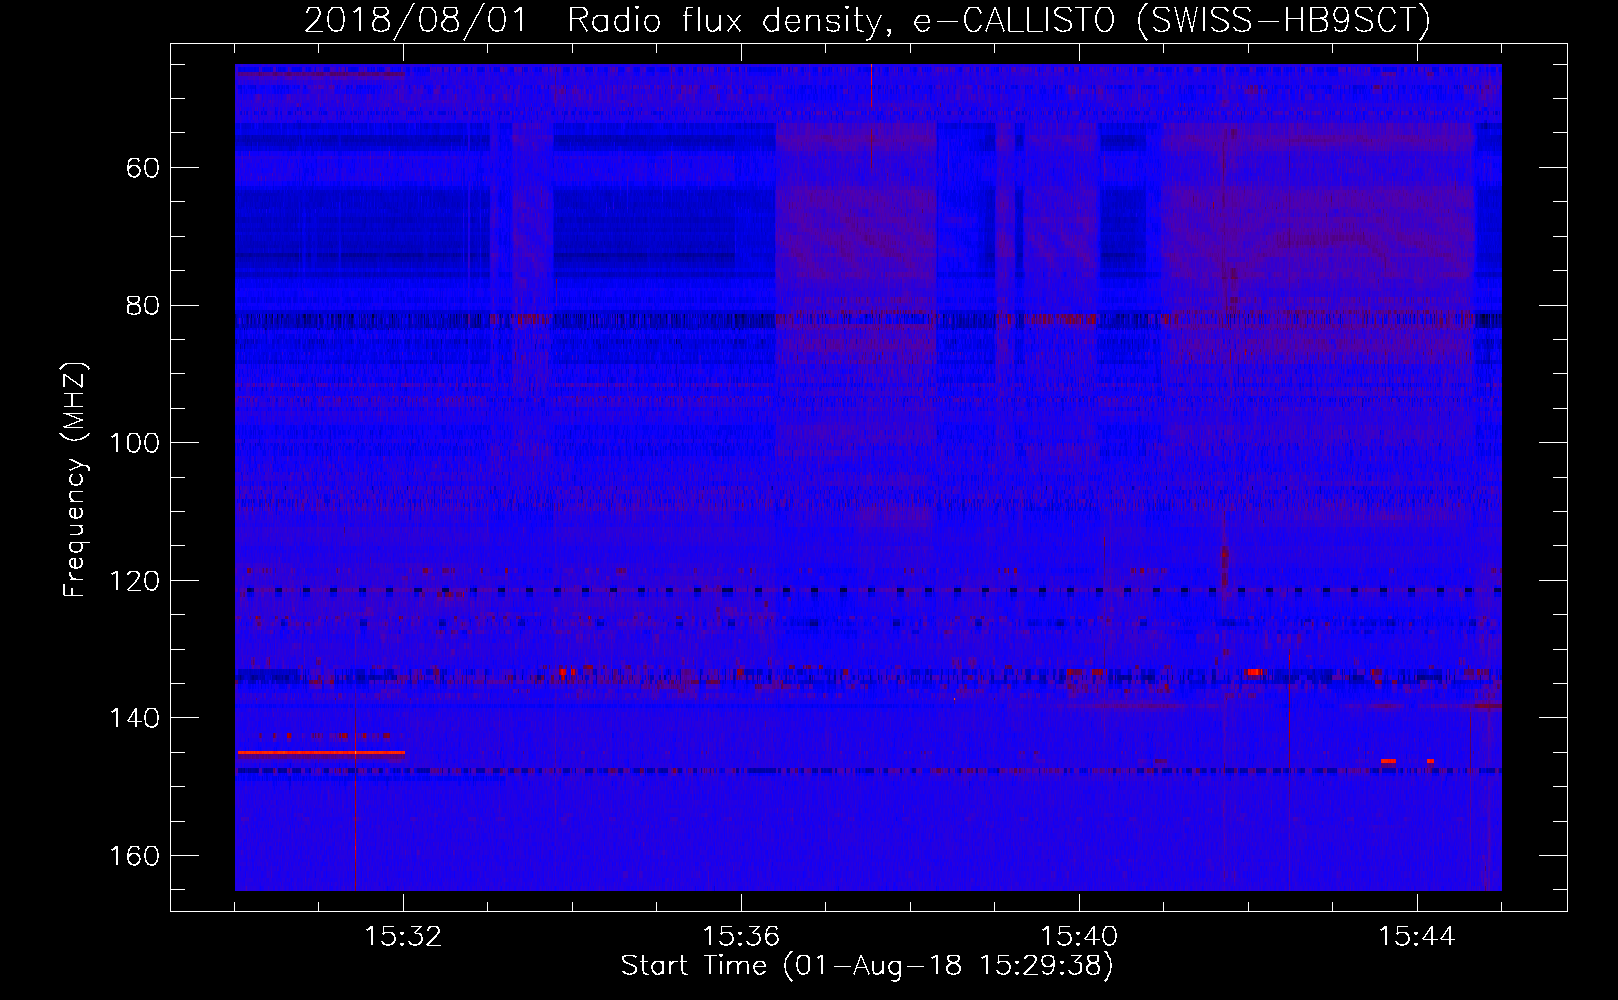Click the plot title text '2018/08/01 Radio flux density'
This screenshot has height=1000, width=1618.
(595, 20)
